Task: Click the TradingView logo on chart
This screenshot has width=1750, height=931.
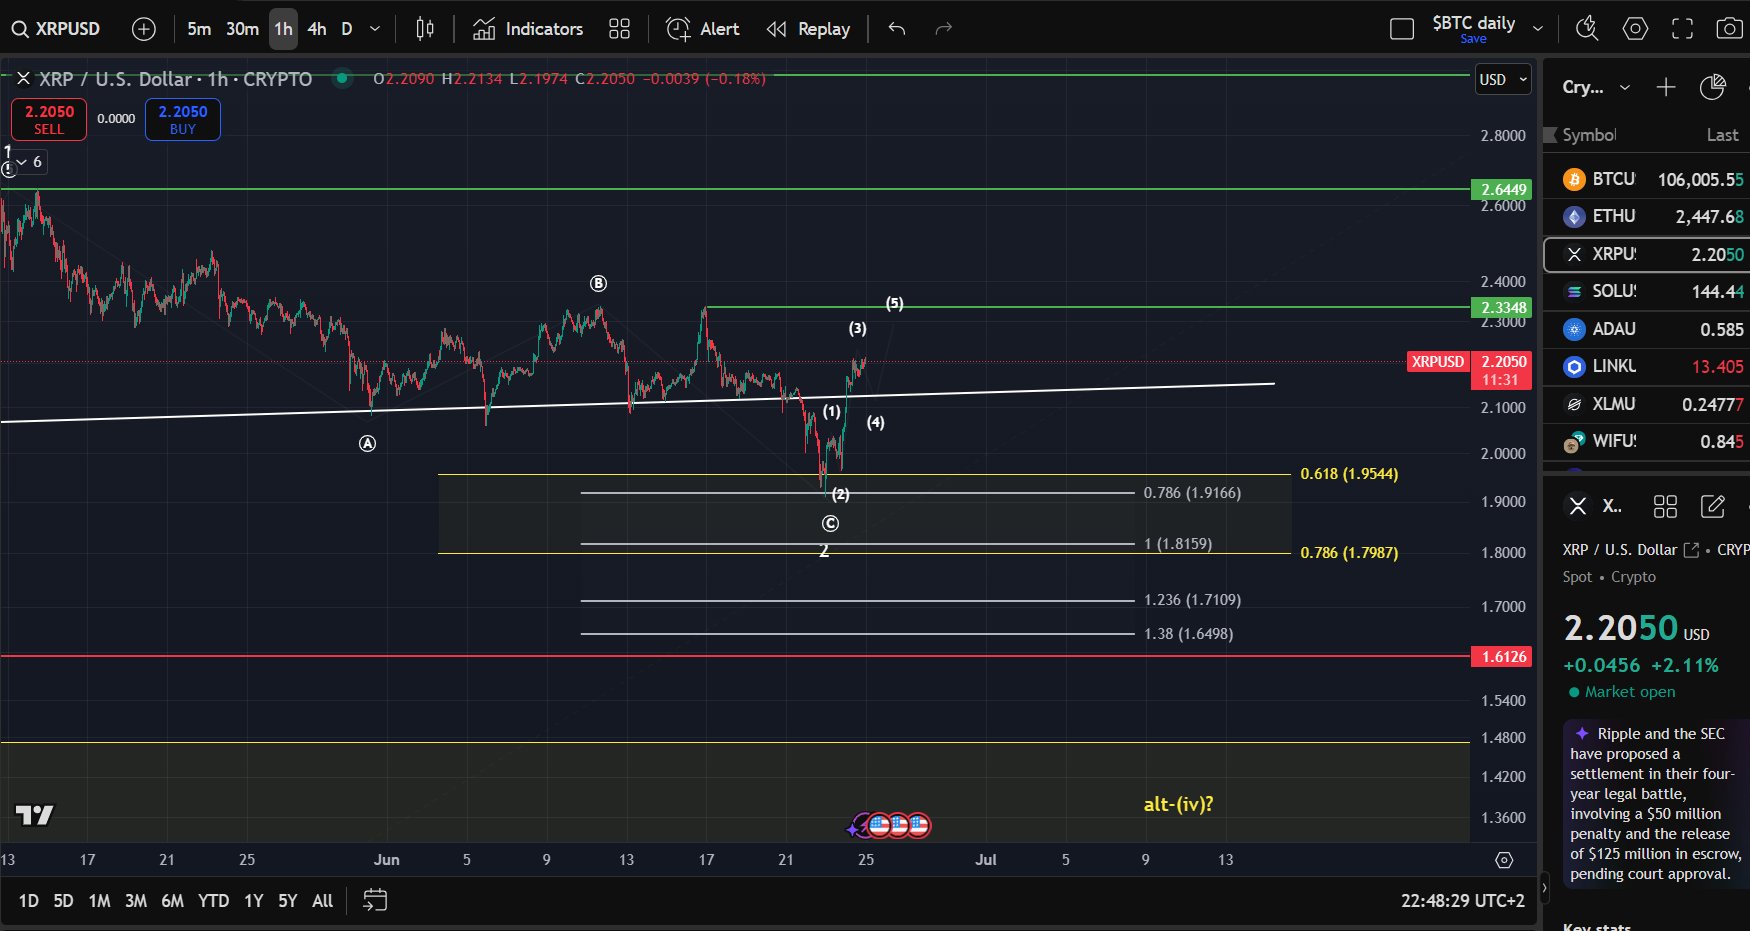Action: [x=34, y=816]
